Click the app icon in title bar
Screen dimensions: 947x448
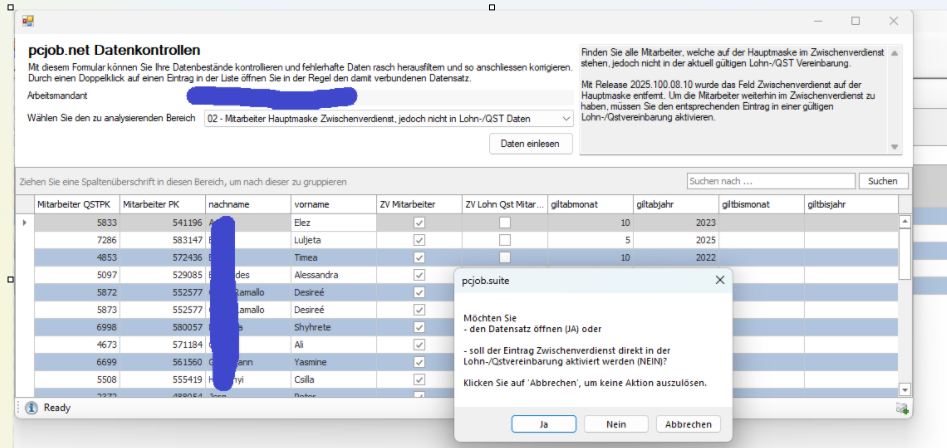[28, 20]
